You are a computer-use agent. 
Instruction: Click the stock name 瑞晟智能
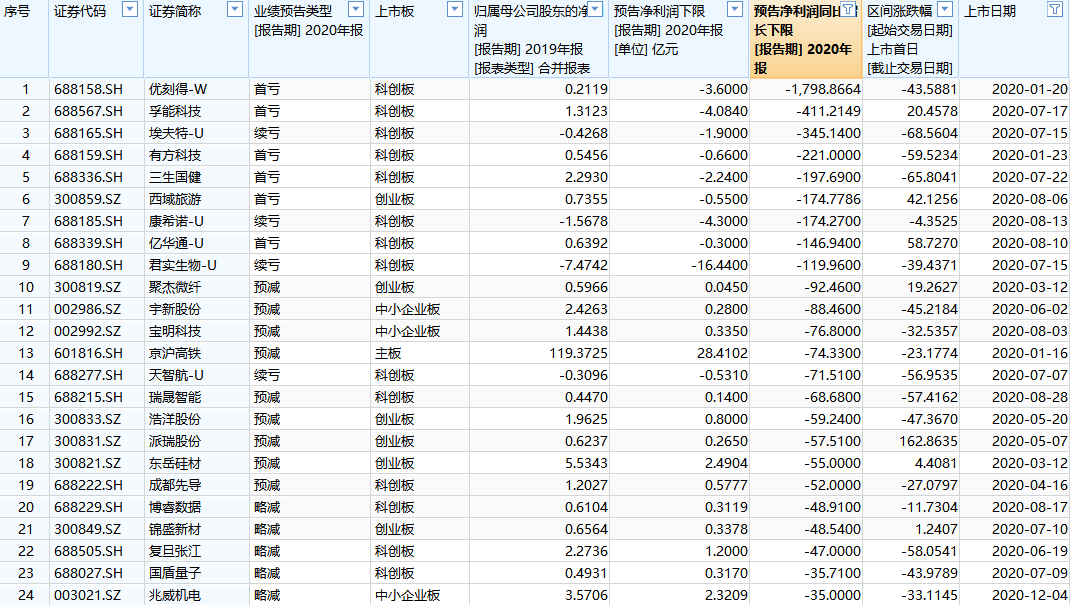click(x=175, y=397)
